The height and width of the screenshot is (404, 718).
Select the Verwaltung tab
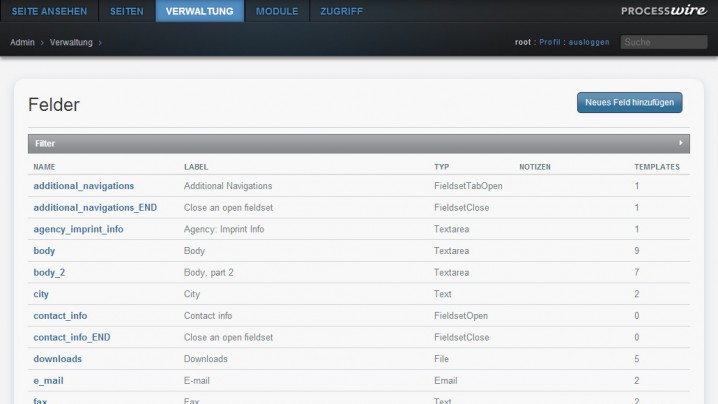[200, 11]
